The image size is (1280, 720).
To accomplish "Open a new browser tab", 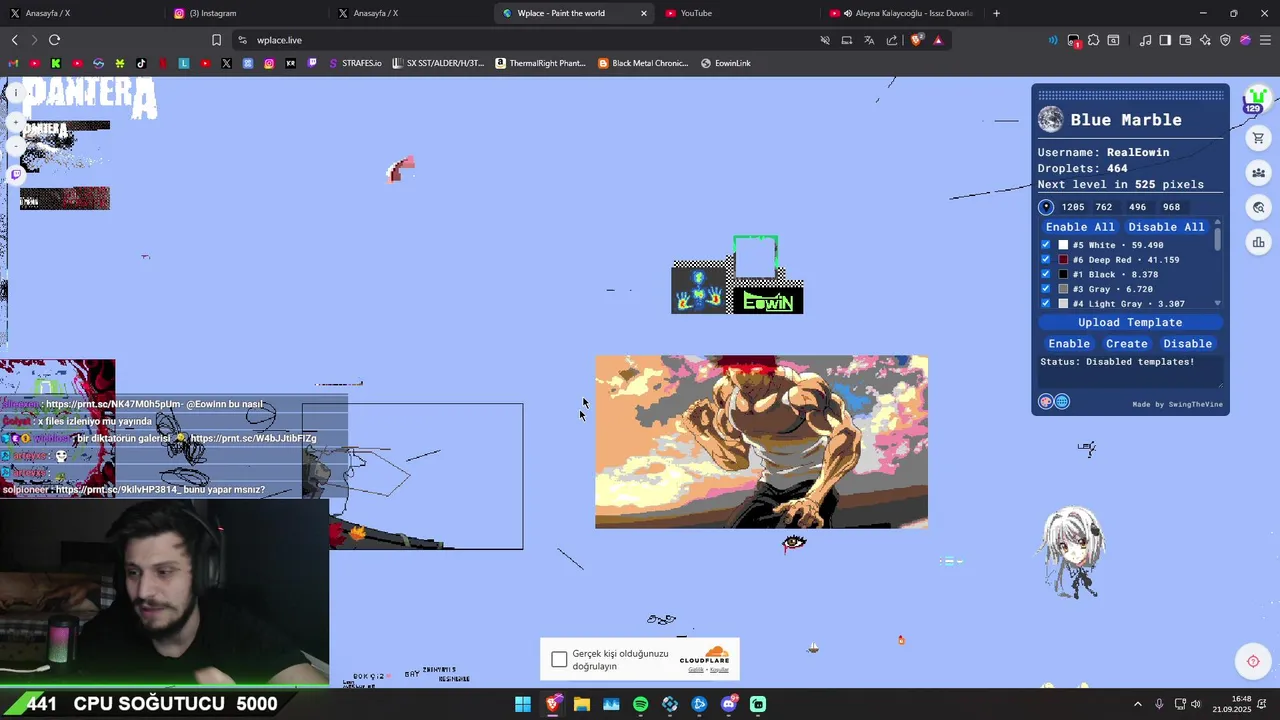I will (x=996, y=13).
